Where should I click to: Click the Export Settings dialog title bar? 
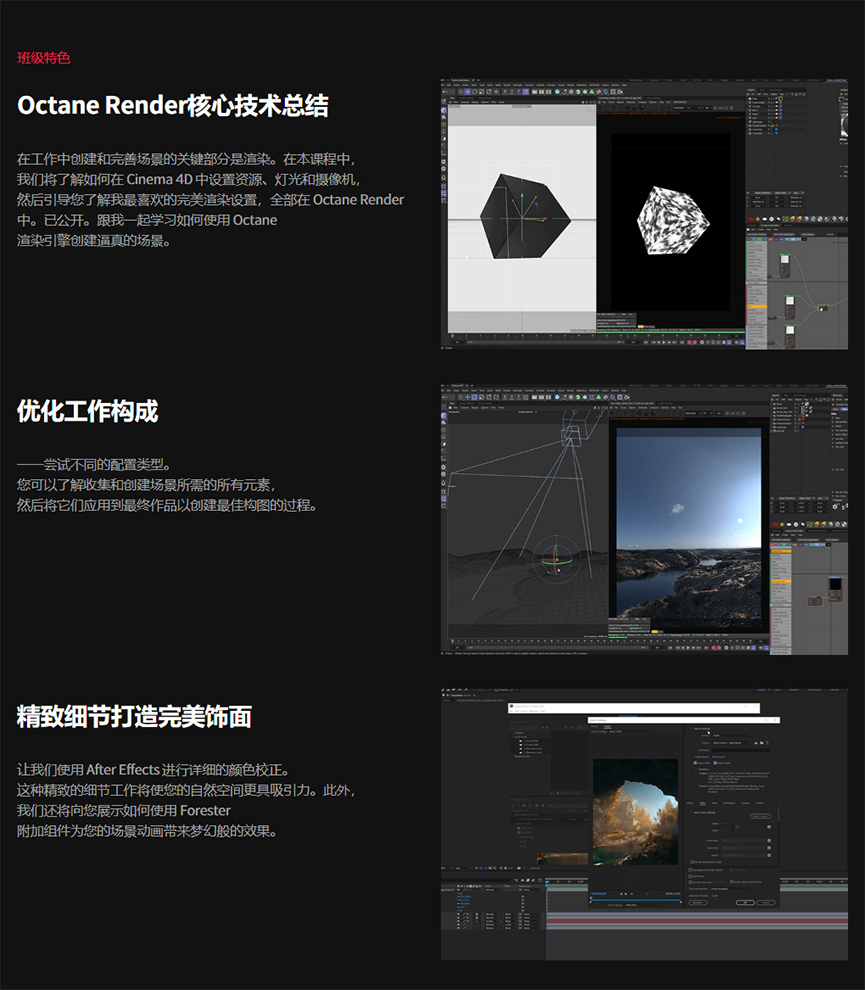point(684,720)
